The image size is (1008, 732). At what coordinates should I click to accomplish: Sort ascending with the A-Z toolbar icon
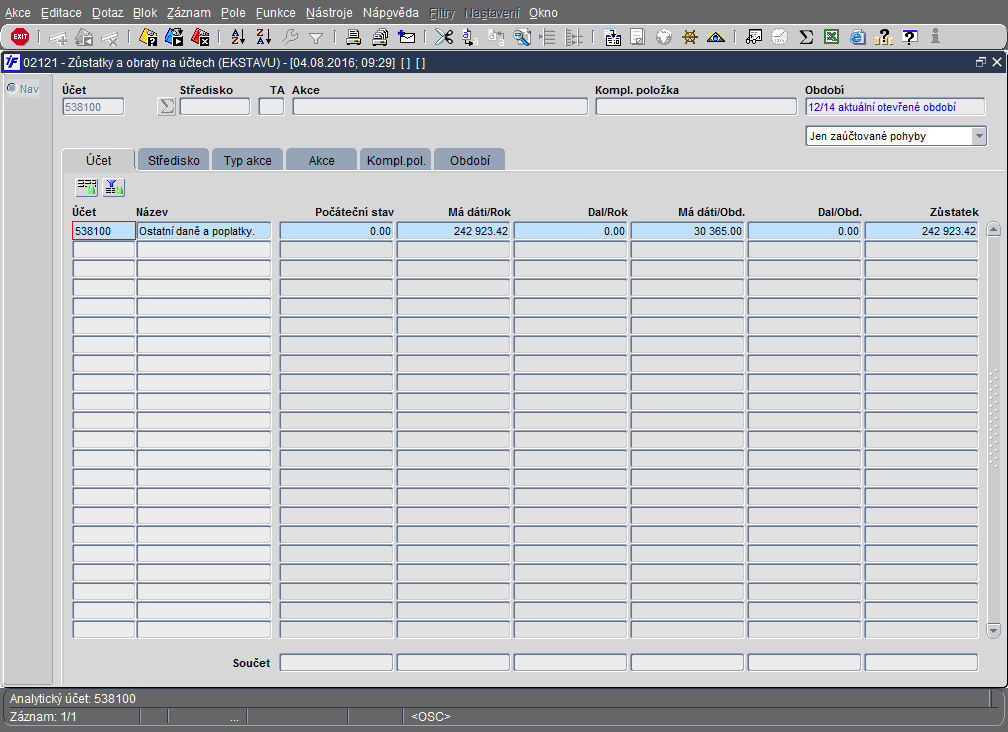tap(238, 37)
